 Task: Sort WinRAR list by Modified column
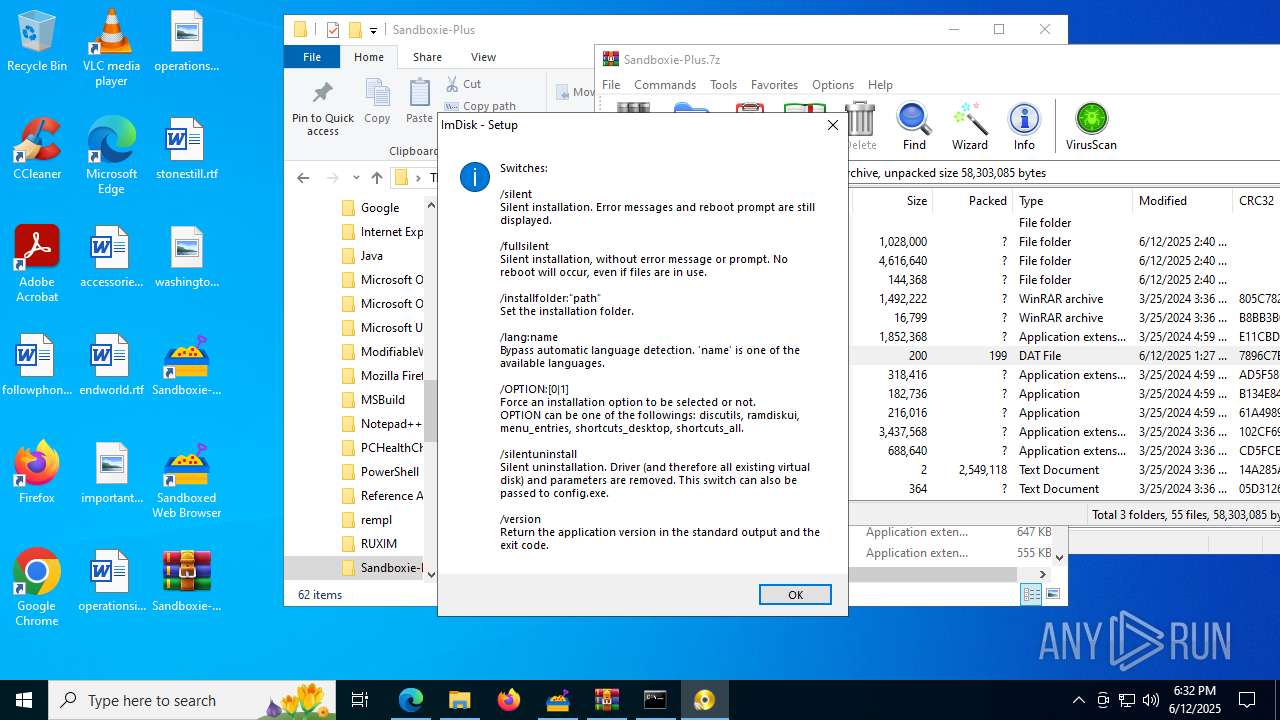[1182, 200]
